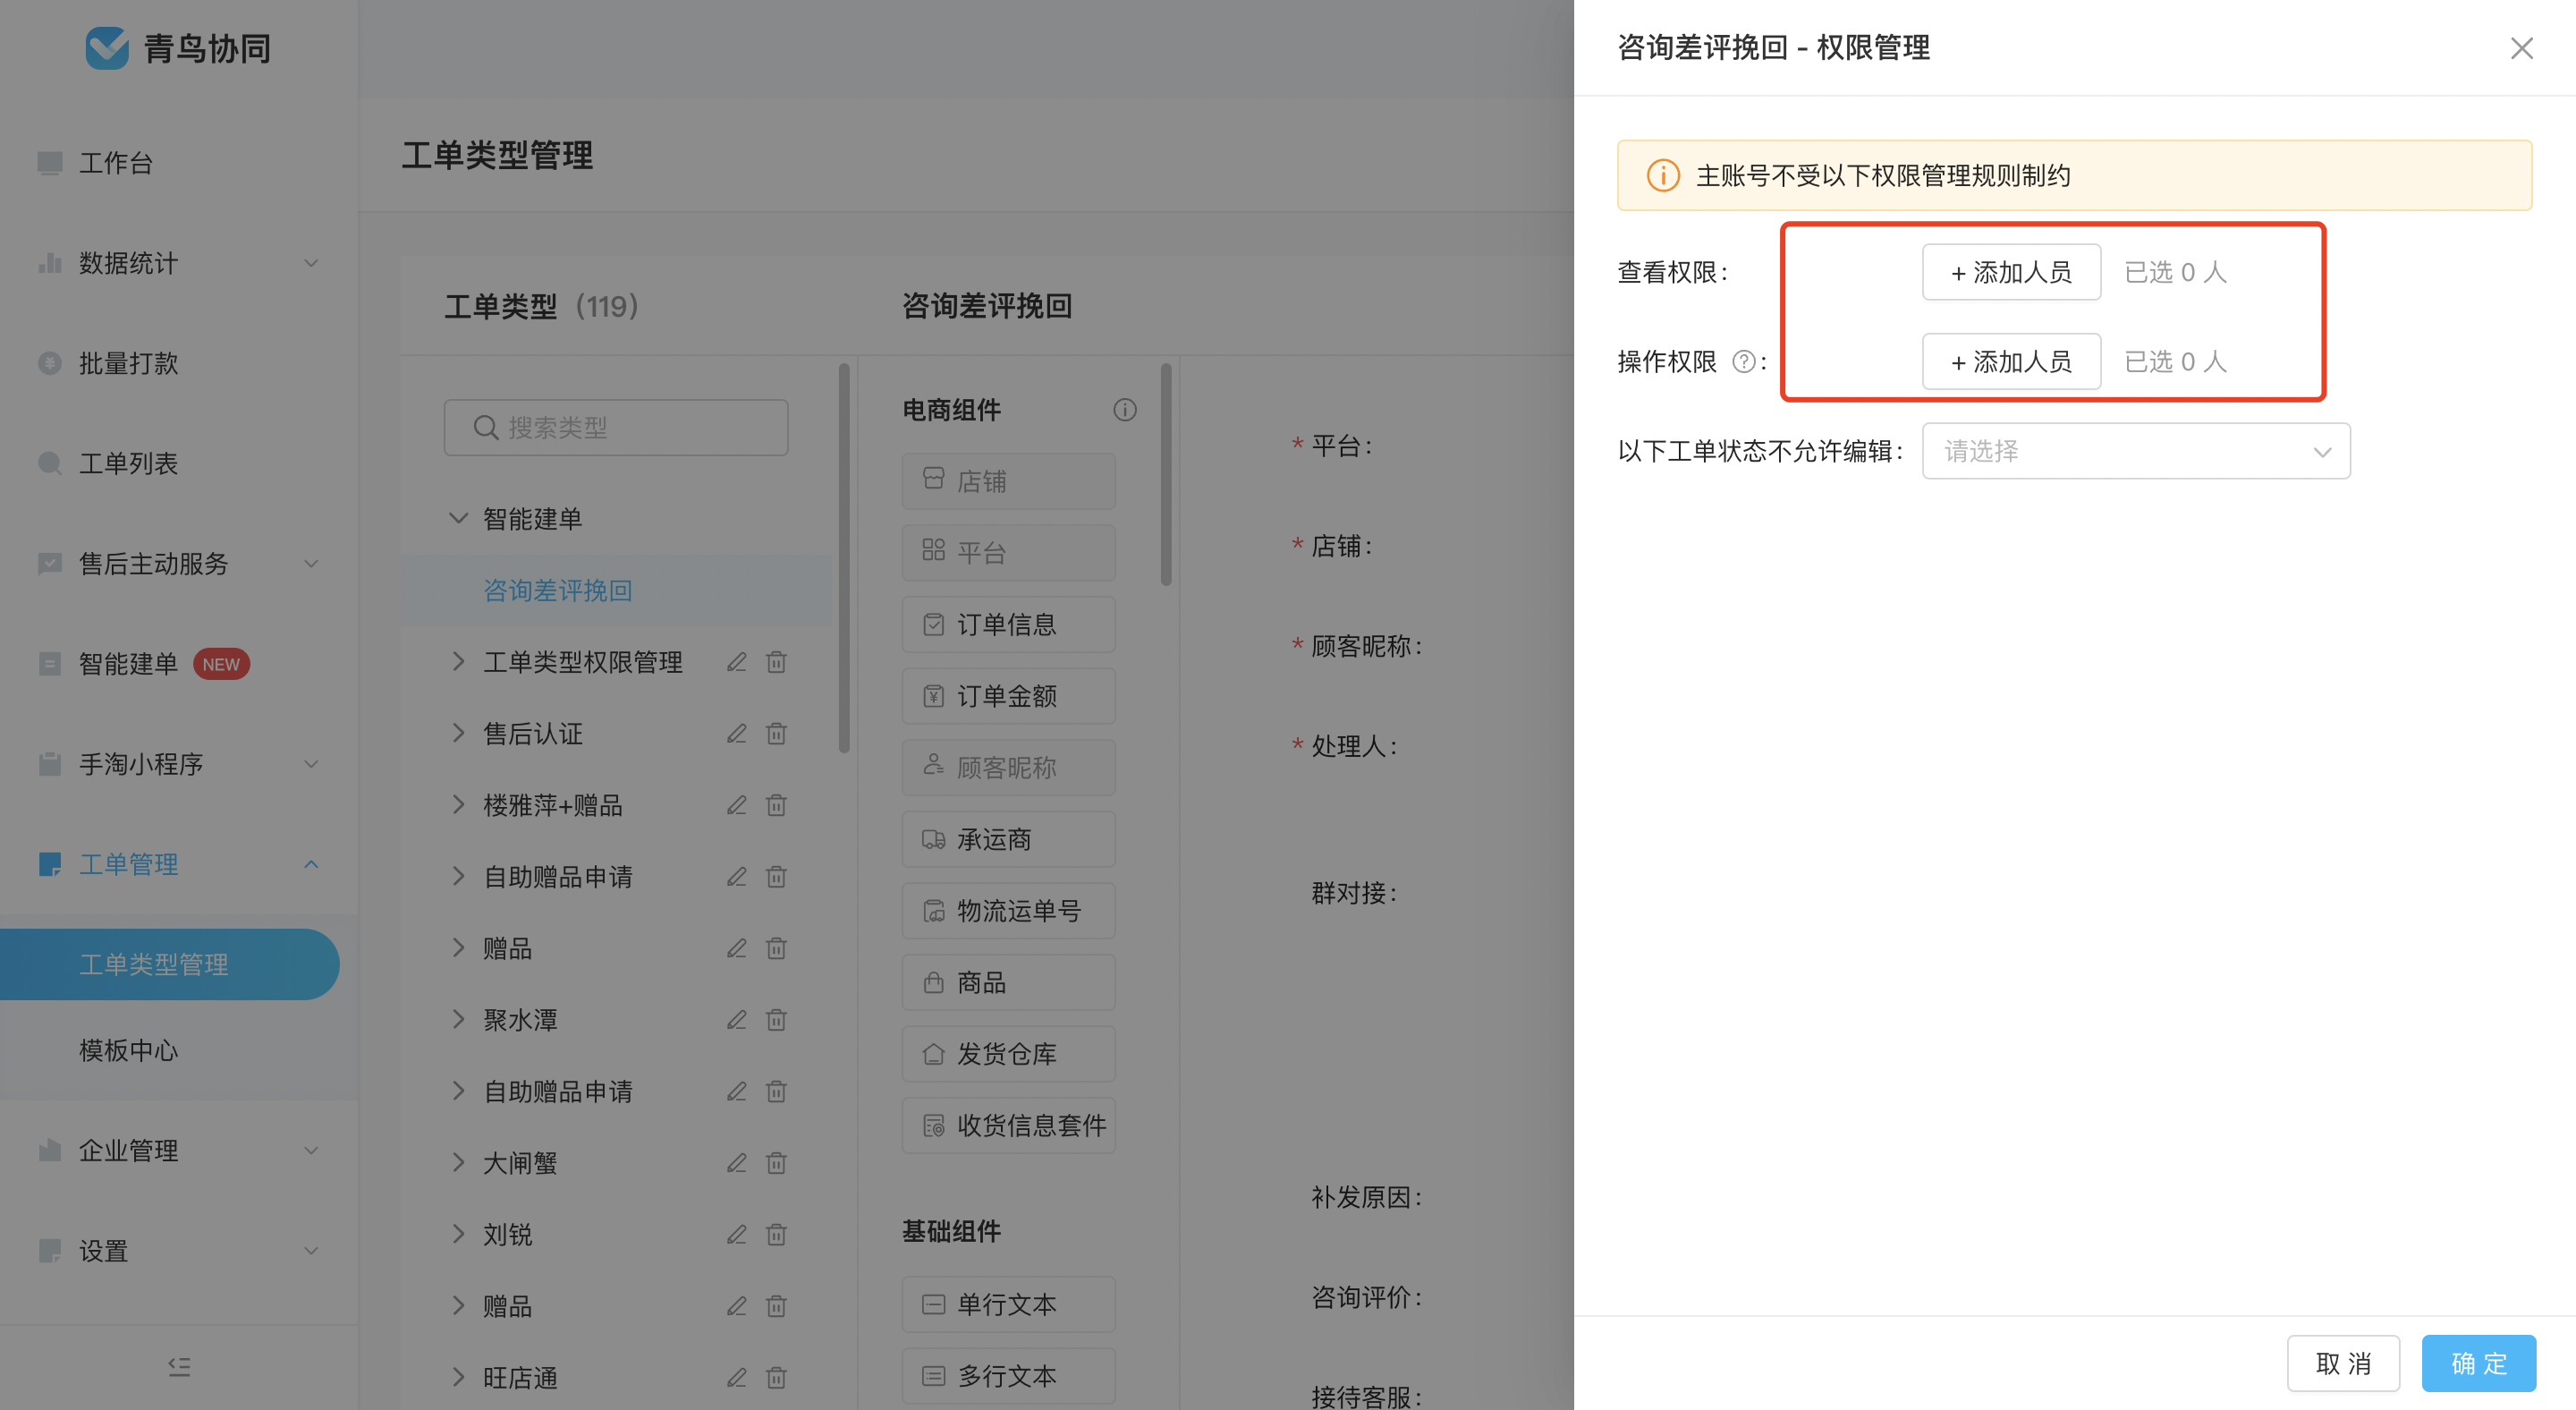Add the 订单金额 component

click(1008, 695)
